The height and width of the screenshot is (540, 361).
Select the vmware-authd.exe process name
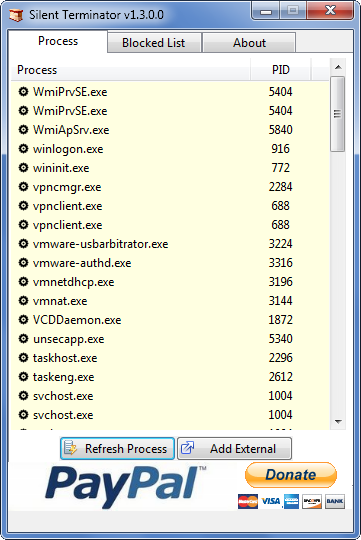coord(82,263)
